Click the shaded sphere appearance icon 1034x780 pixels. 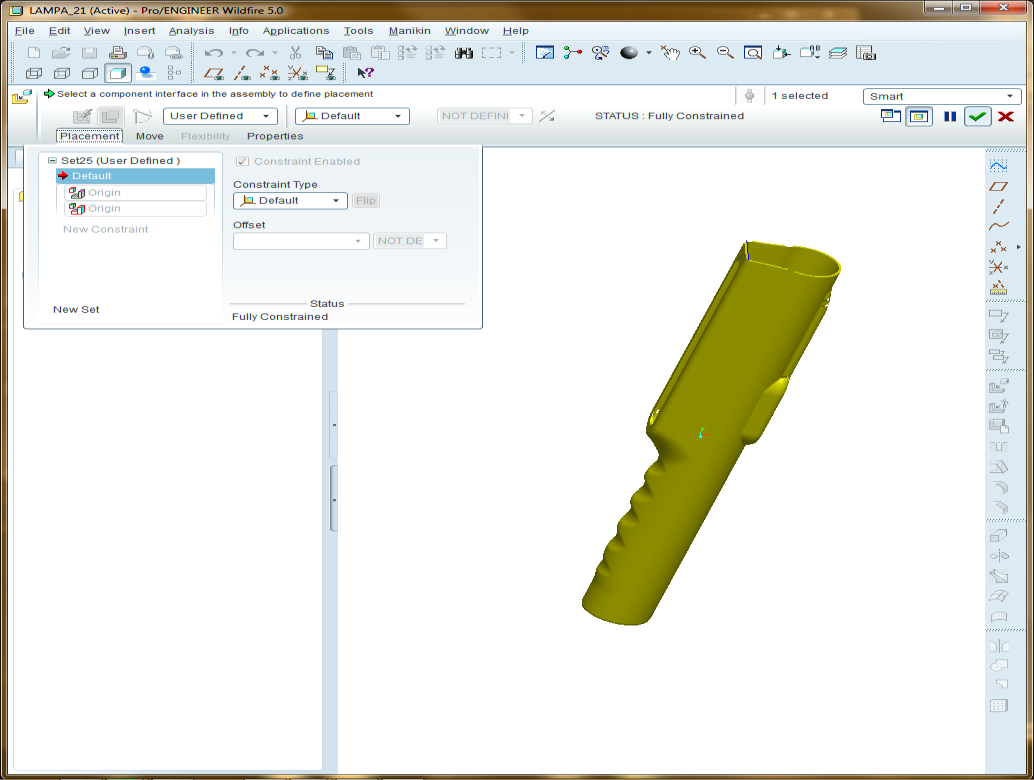[x=628, y=53]
